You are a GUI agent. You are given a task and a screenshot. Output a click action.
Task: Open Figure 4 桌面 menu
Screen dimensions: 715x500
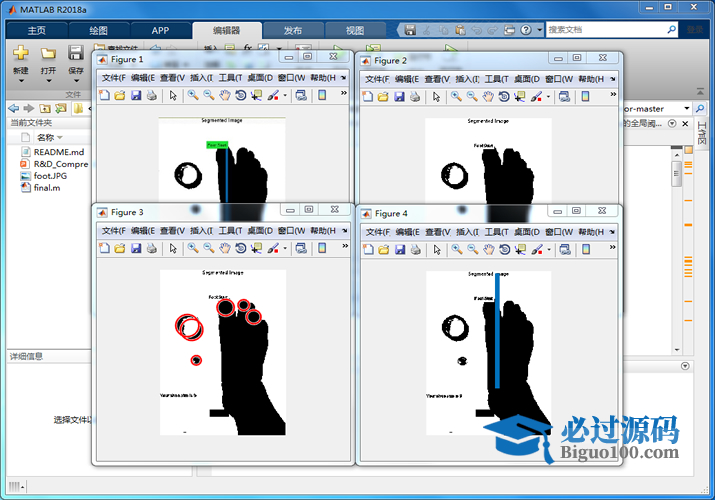527,232
